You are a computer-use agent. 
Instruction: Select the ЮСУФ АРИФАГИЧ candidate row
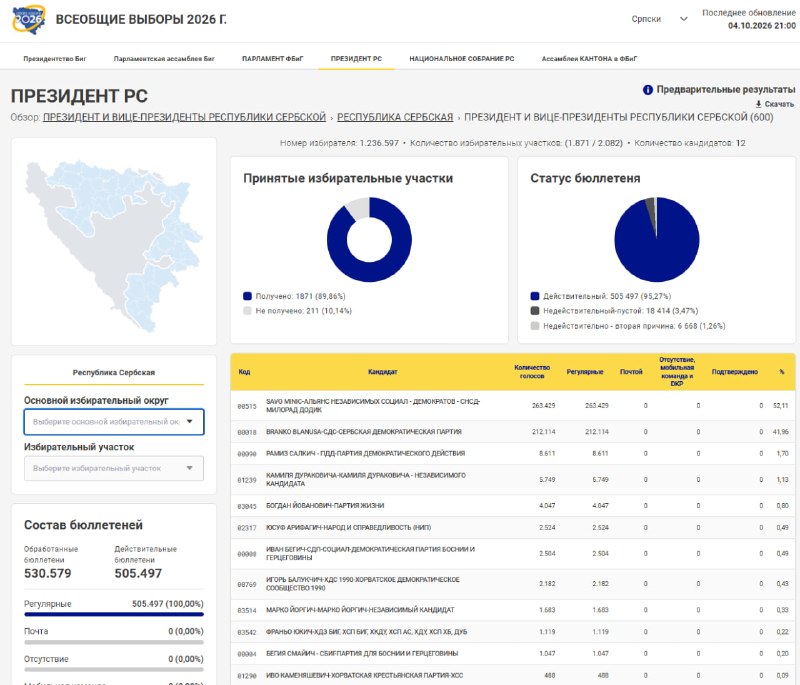(513, 527)
